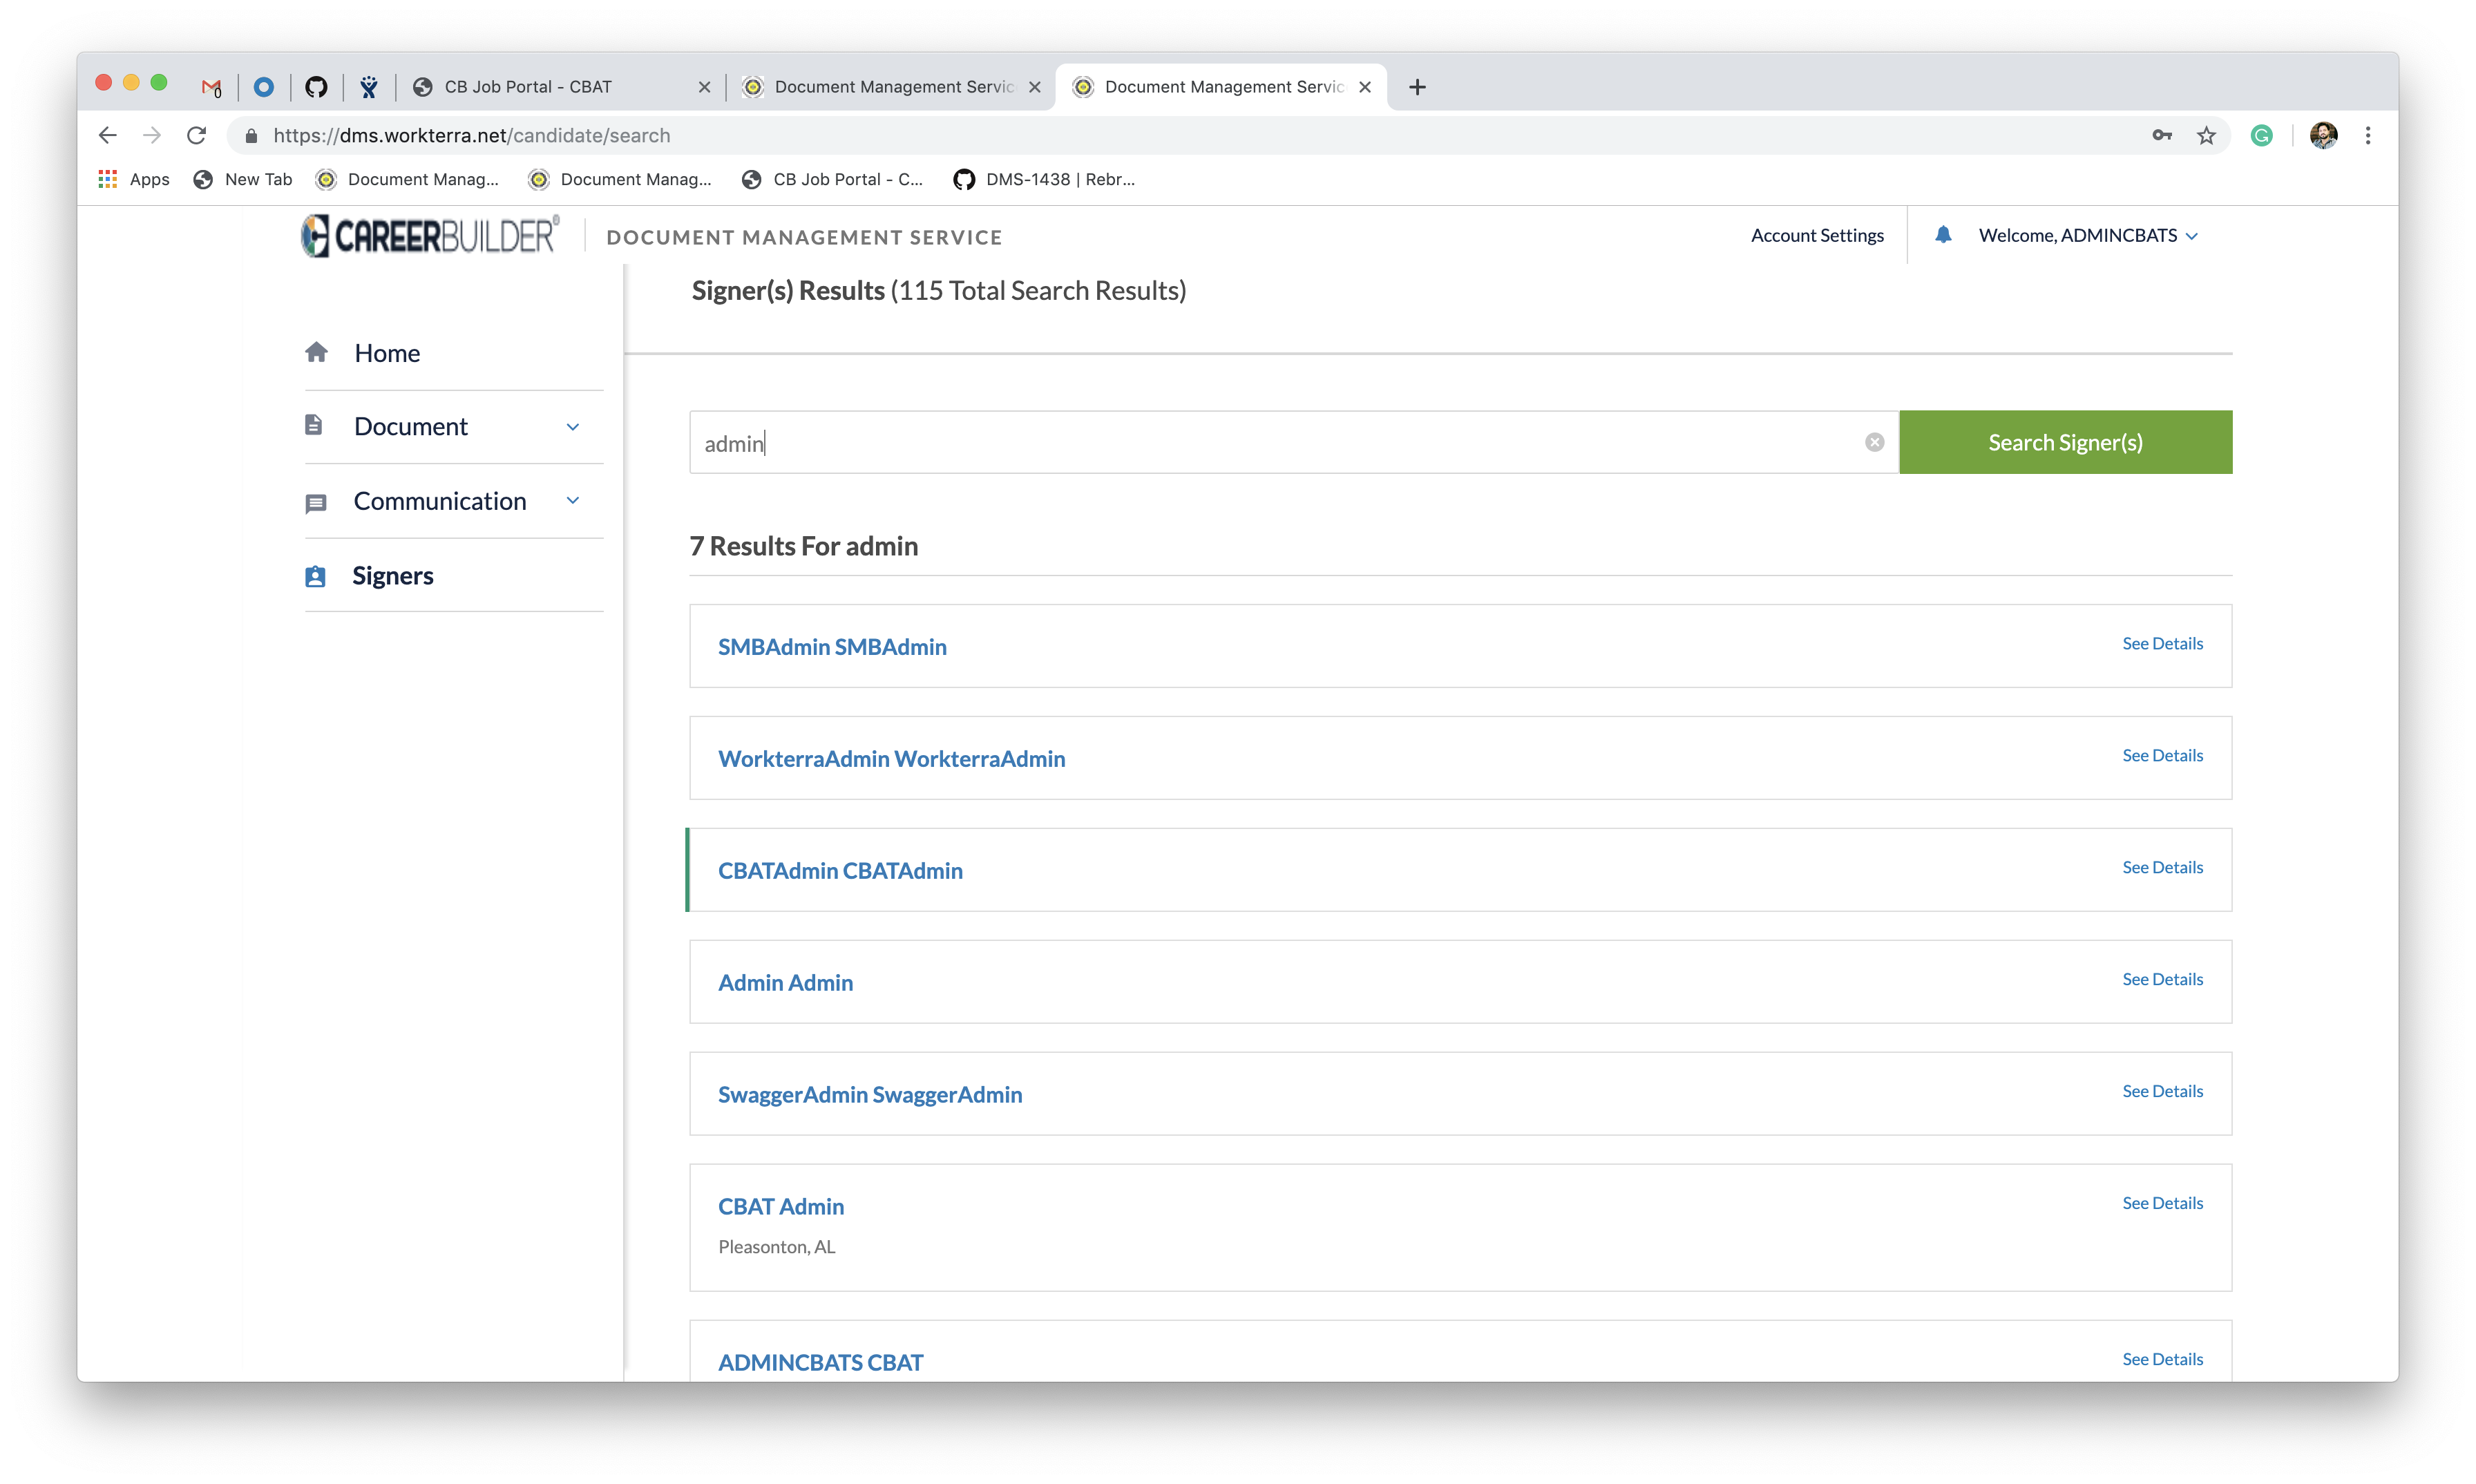Open the pinned Gmail tab icon
2476x1484 pixels.
[211, 87]
